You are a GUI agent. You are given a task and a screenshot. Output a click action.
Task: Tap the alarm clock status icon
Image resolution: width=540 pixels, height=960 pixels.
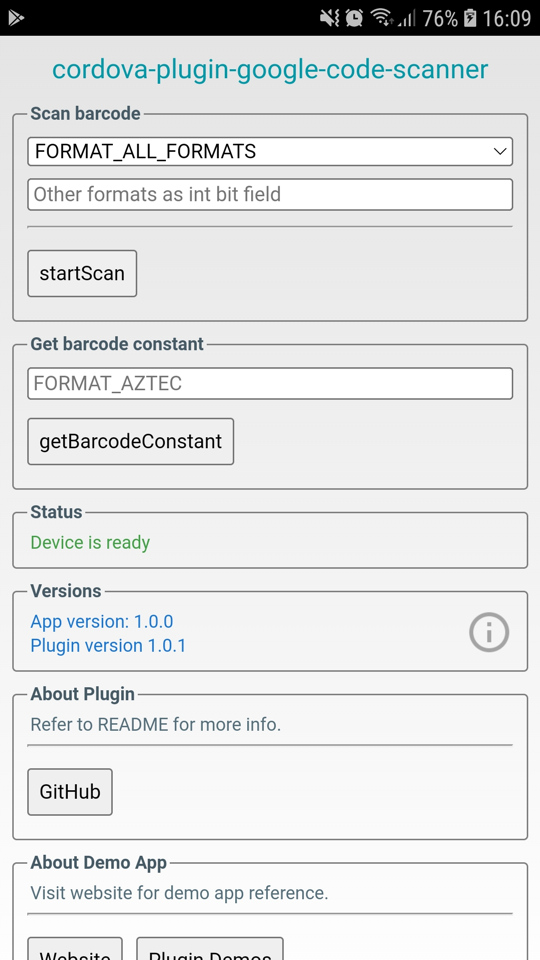point(354,18)
